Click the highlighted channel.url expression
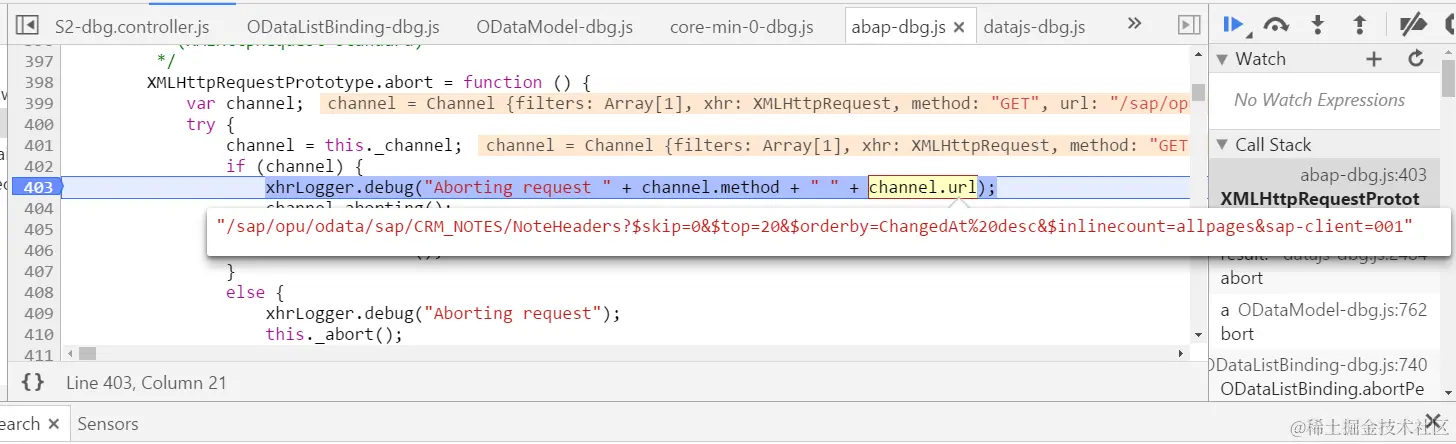The width and height of the screenshot is (1456, 444). point(922,187)
